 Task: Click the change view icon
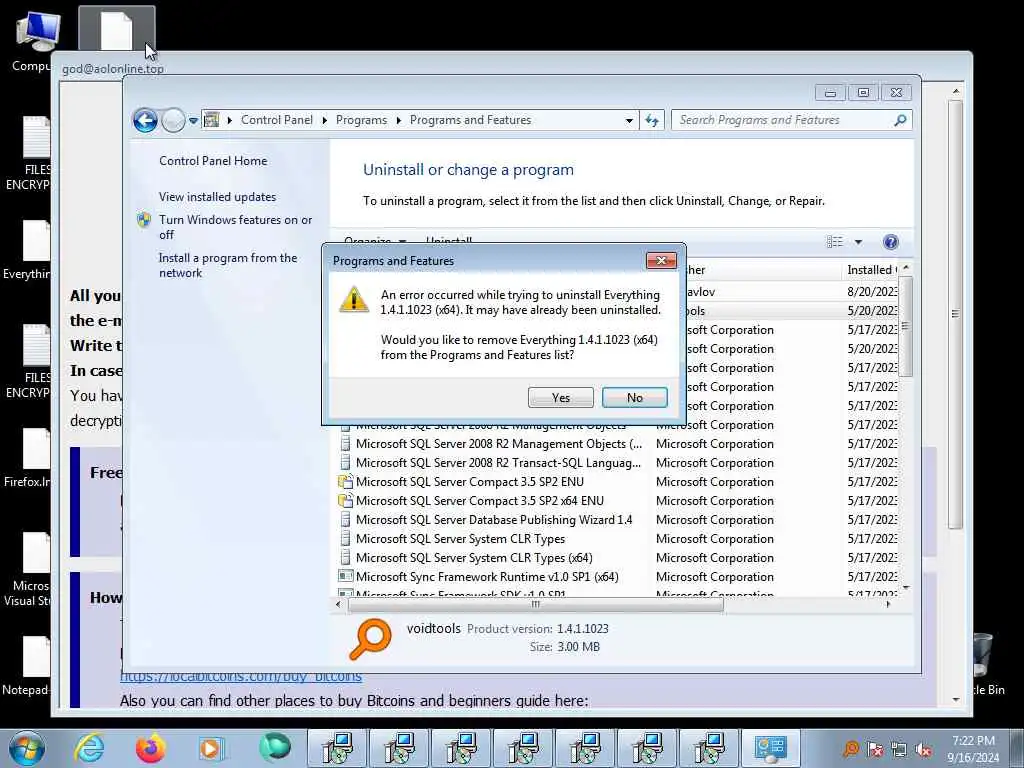pos(835,242)
